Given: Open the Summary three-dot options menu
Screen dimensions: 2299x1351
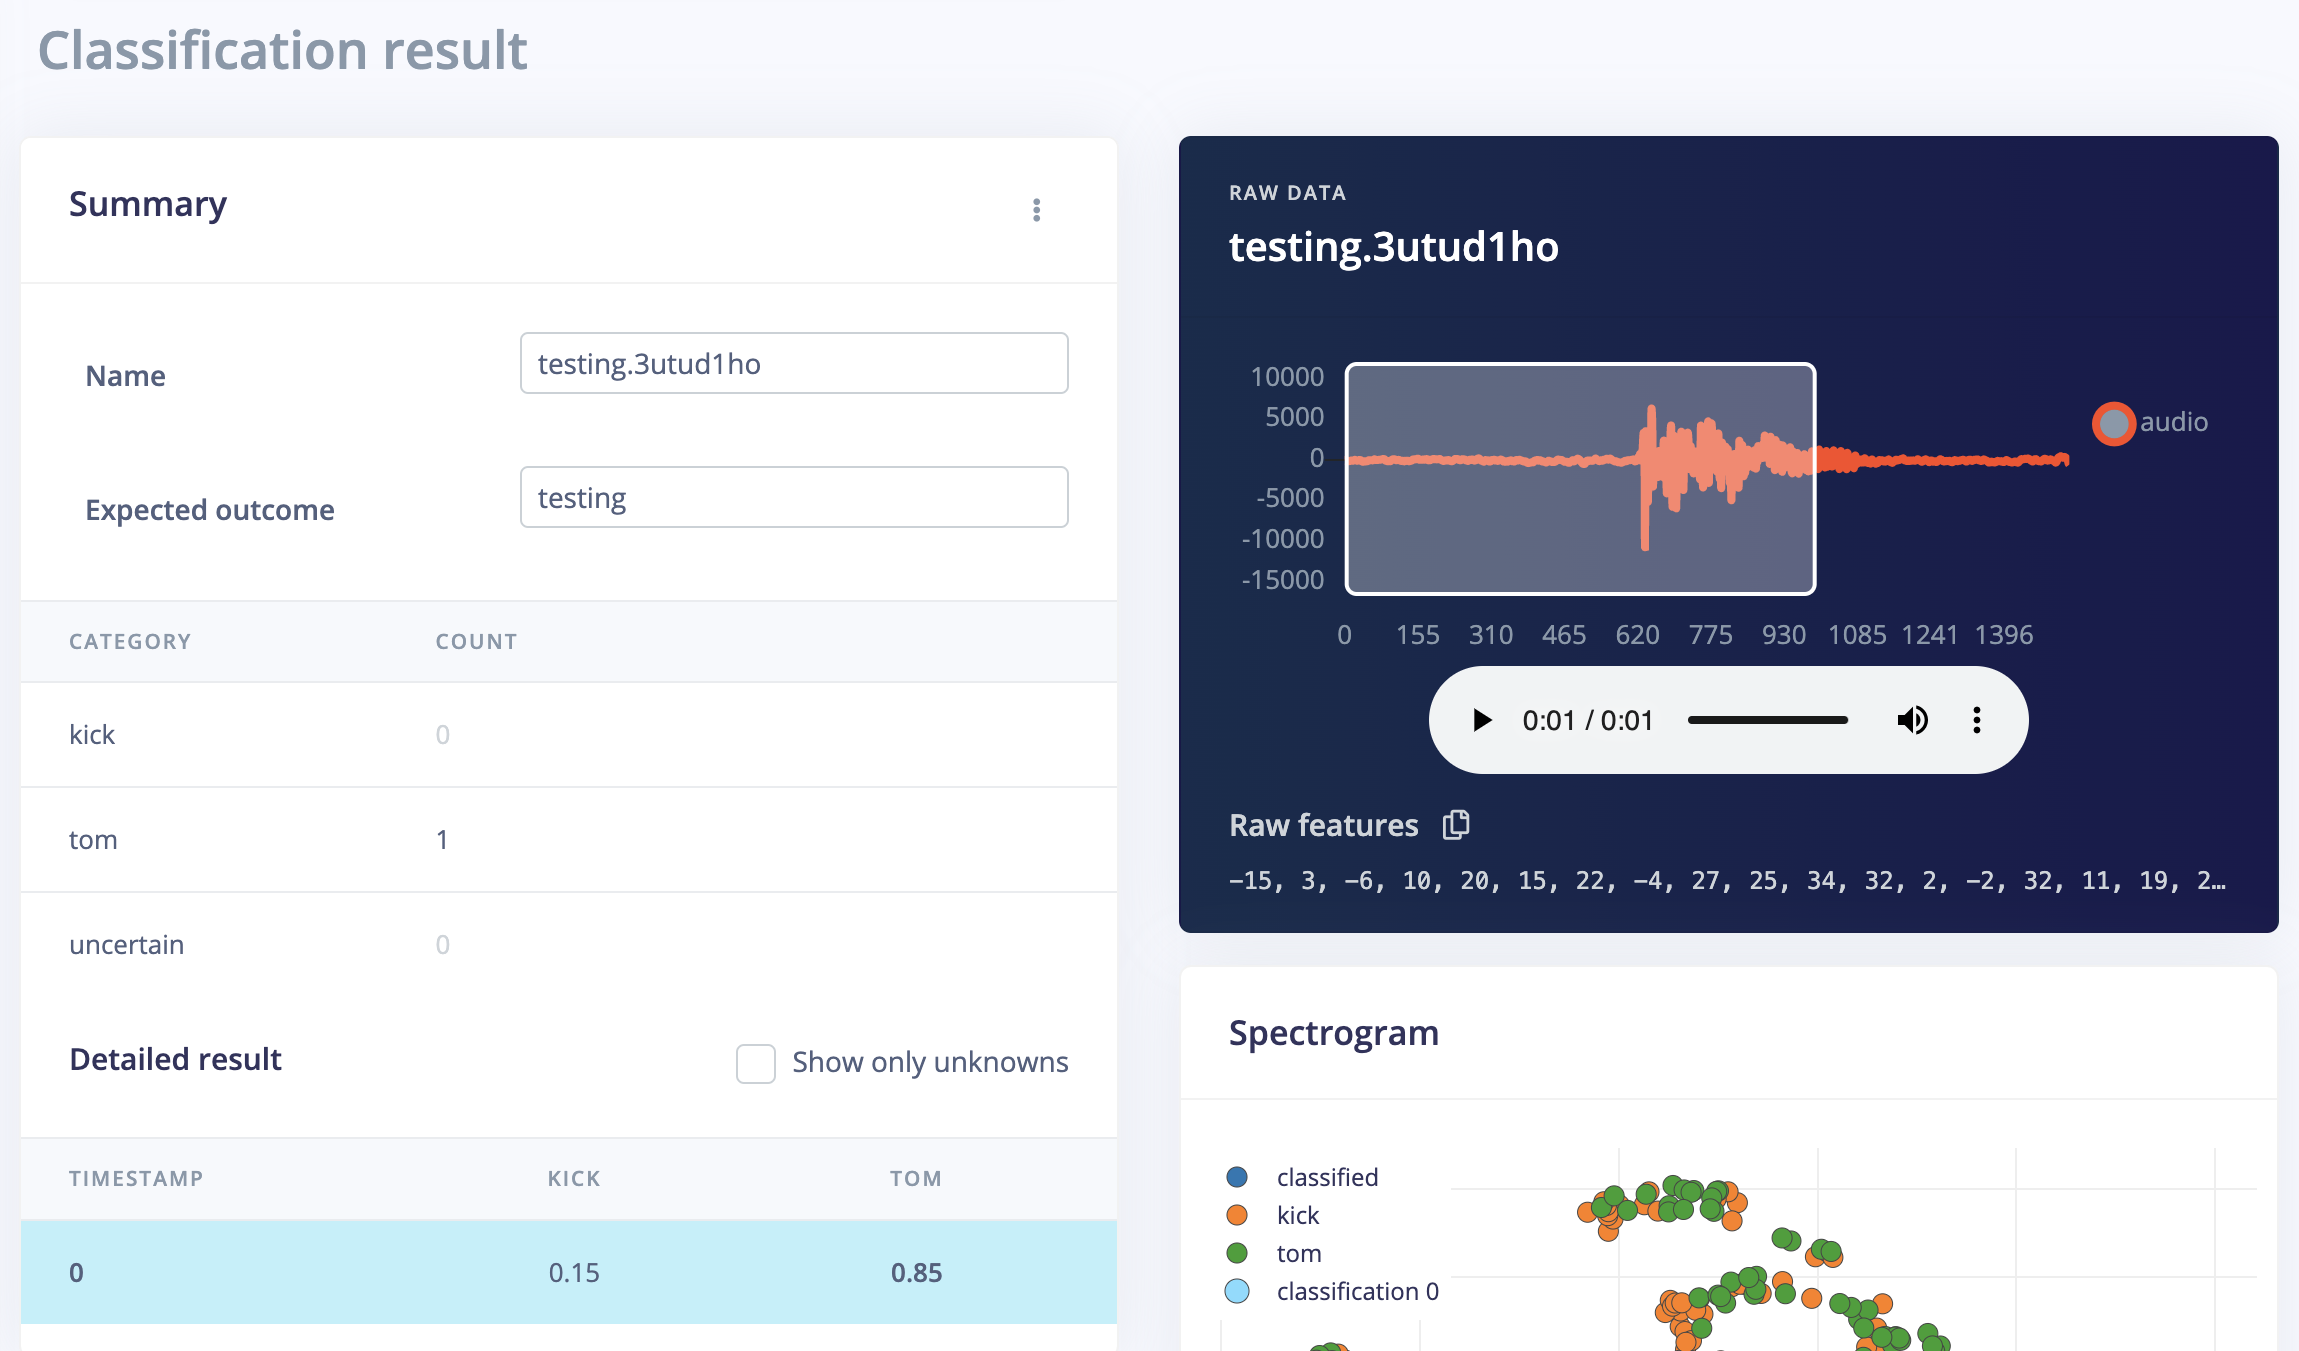Looking at the screenshot, I should click(1036, 210).
